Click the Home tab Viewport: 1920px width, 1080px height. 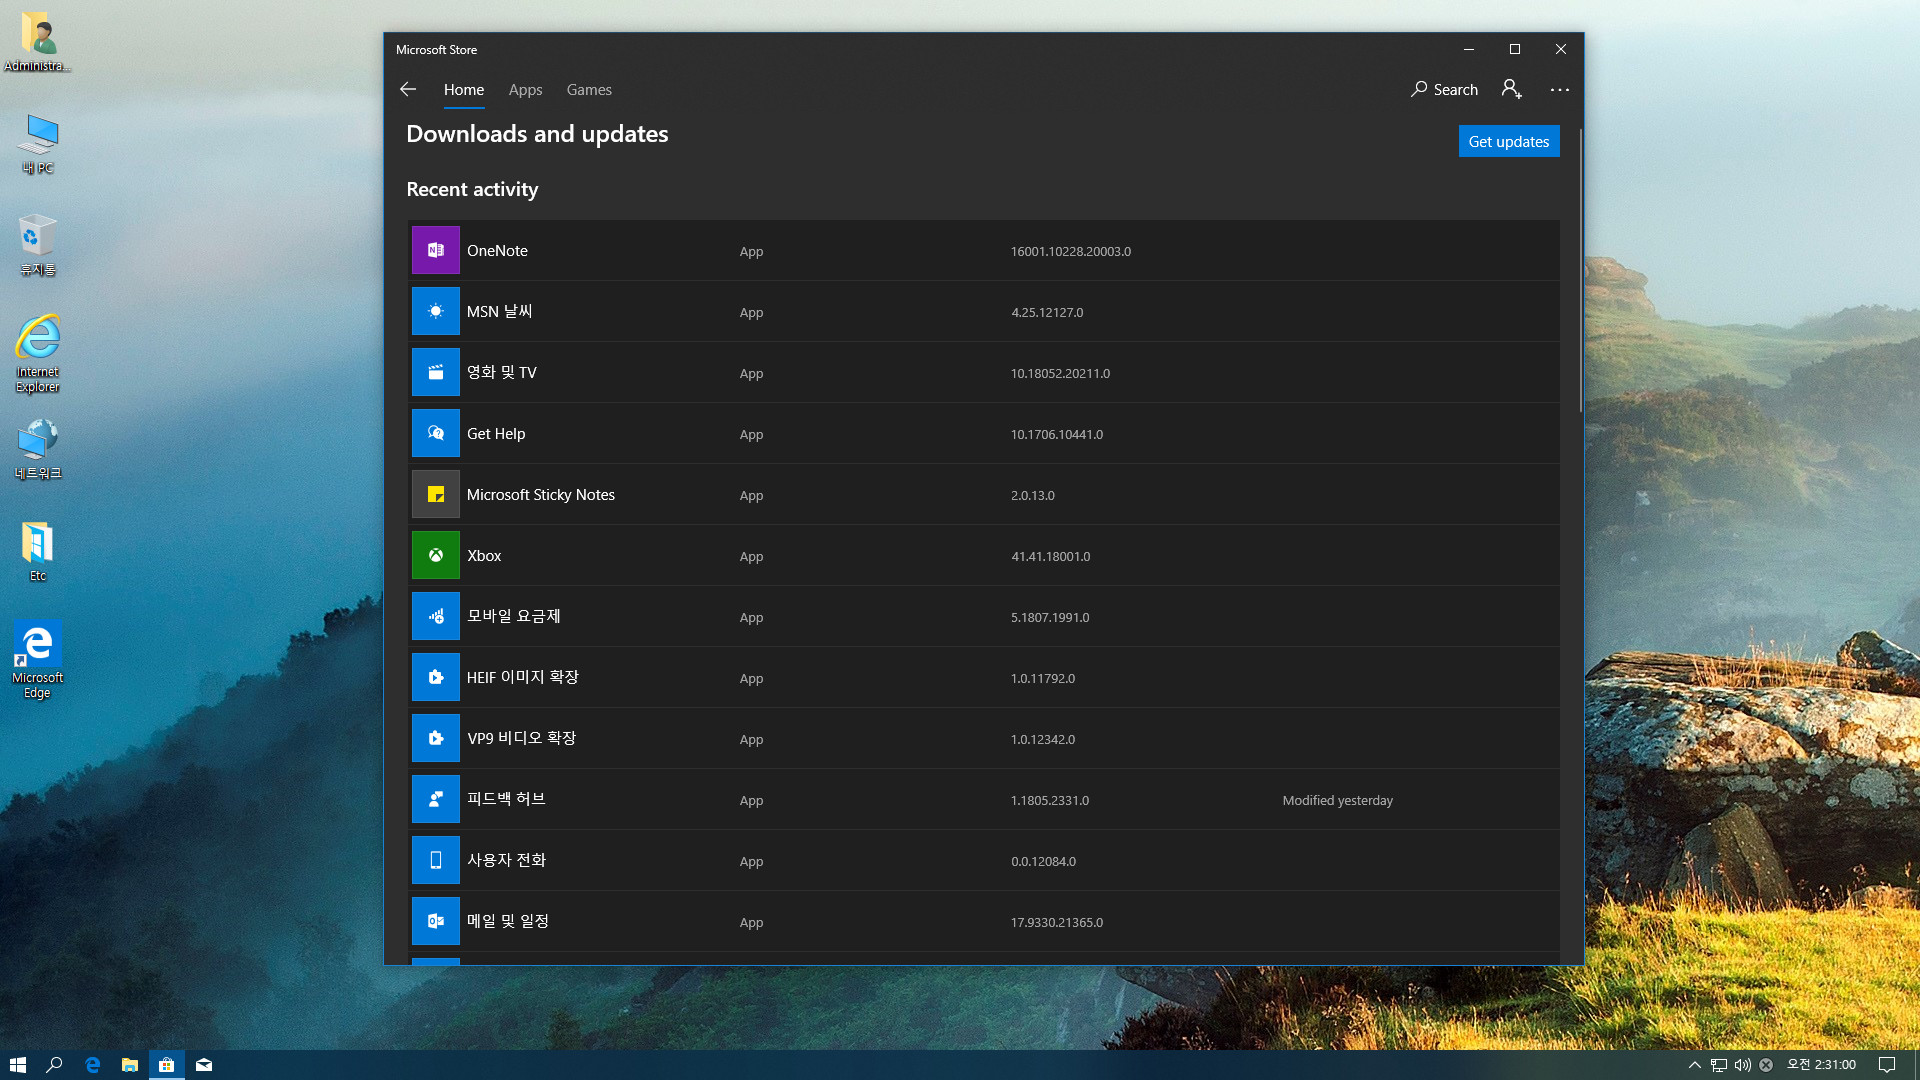pos(463,88)
